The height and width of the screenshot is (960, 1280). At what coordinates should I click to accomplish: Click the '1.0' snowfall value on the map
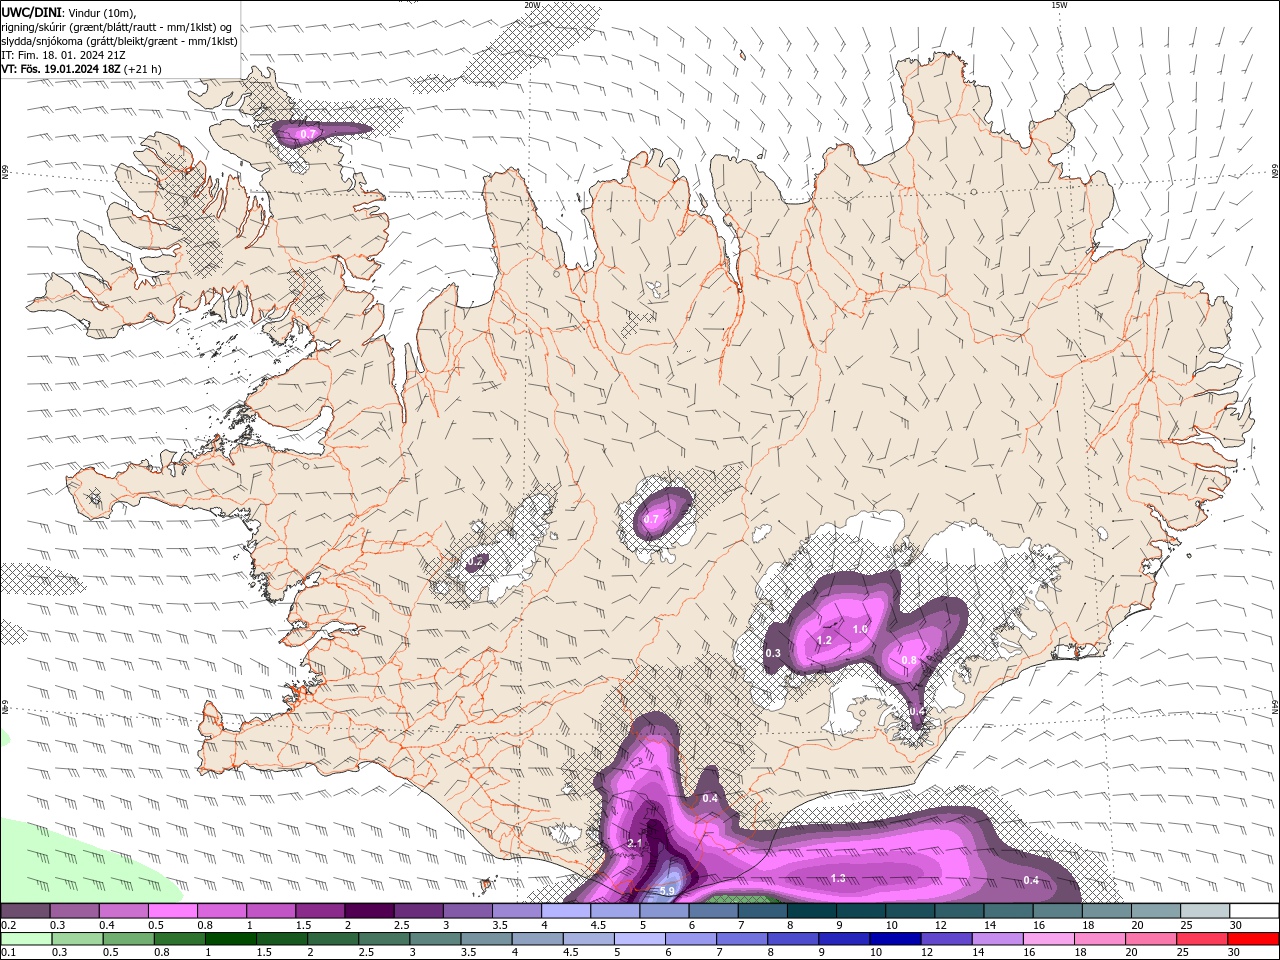(860, 629)
